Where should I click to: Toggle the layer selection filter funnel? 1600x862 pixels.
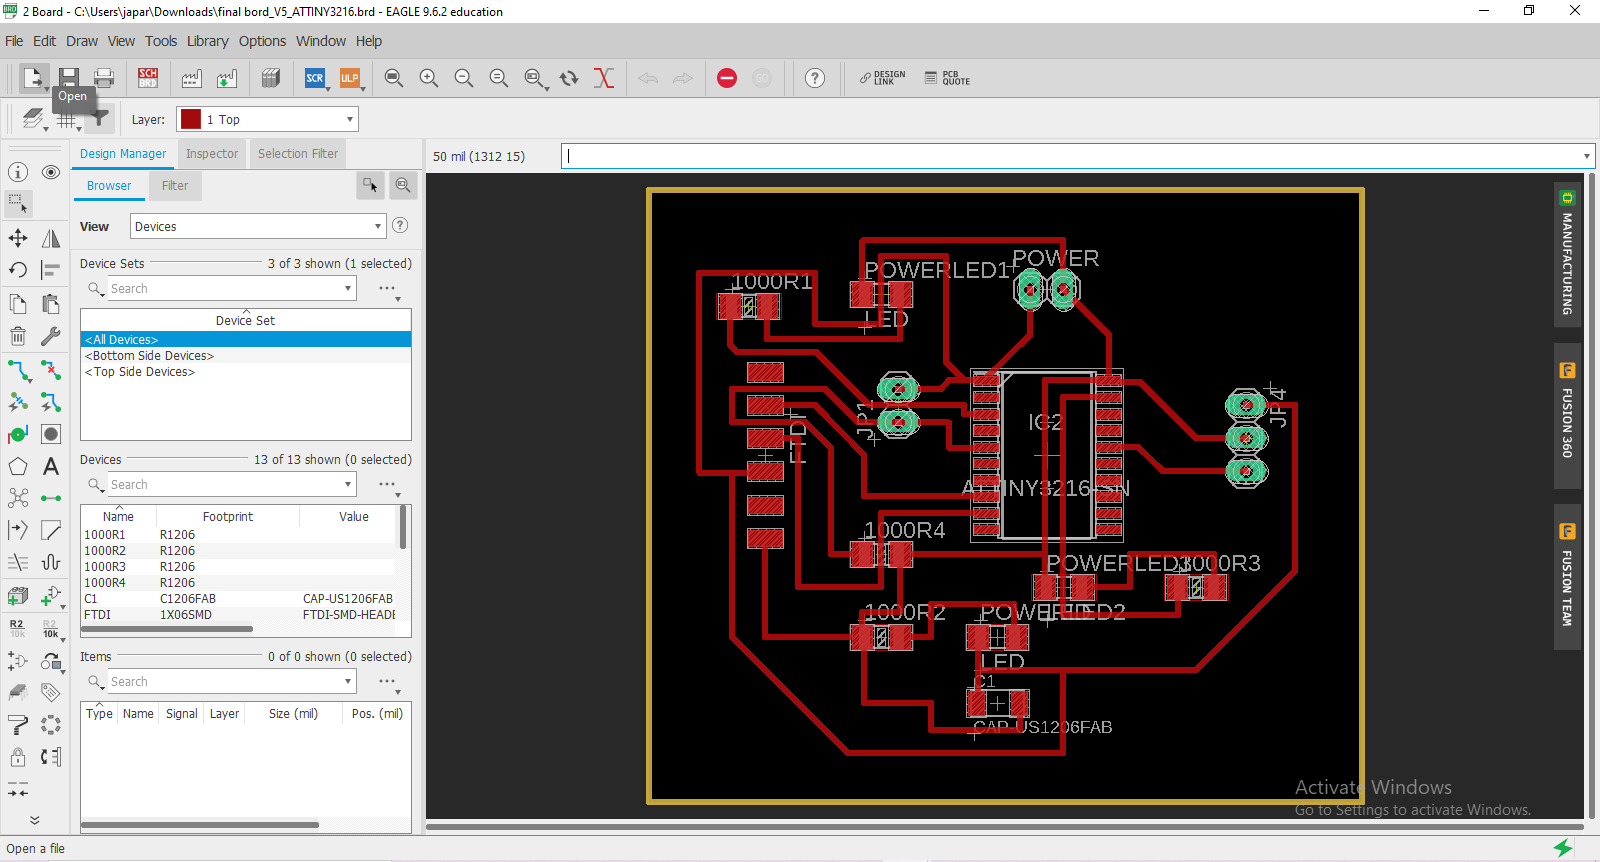(100, 119)
